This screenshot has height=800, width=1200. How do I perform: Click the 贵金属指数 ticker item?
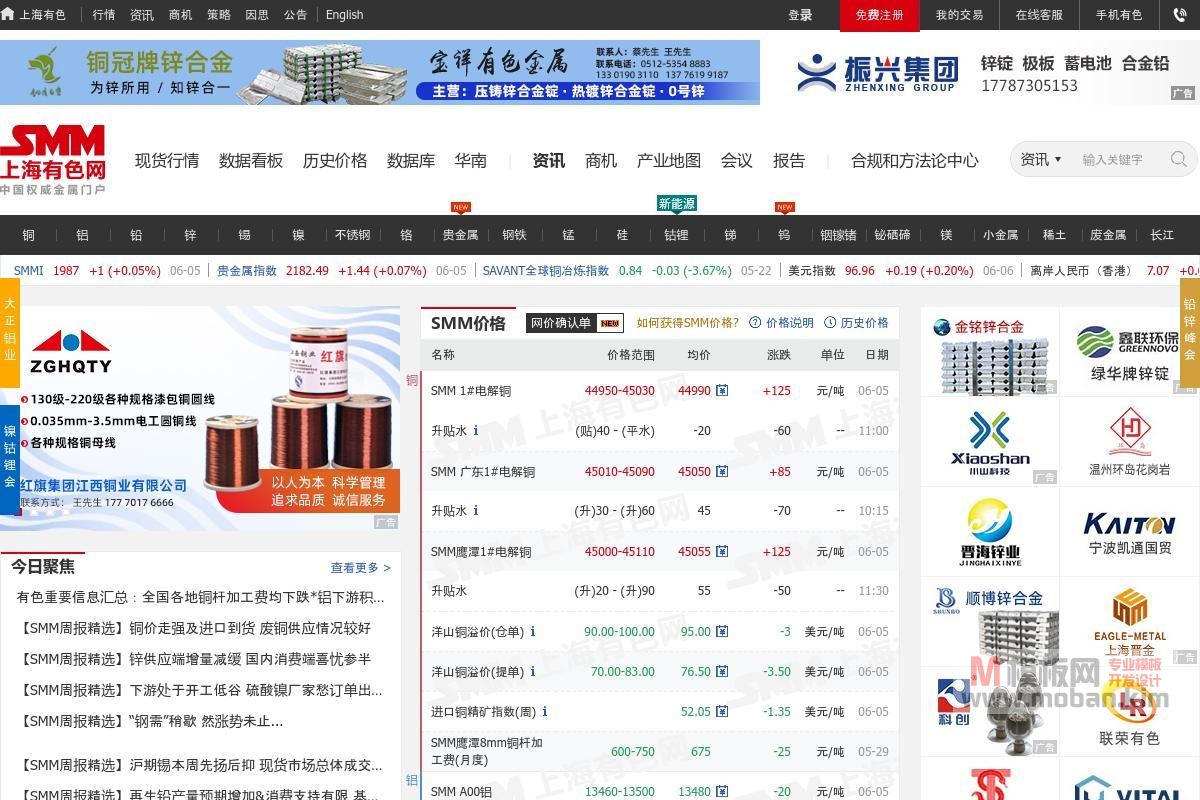(x=246, y=271)
